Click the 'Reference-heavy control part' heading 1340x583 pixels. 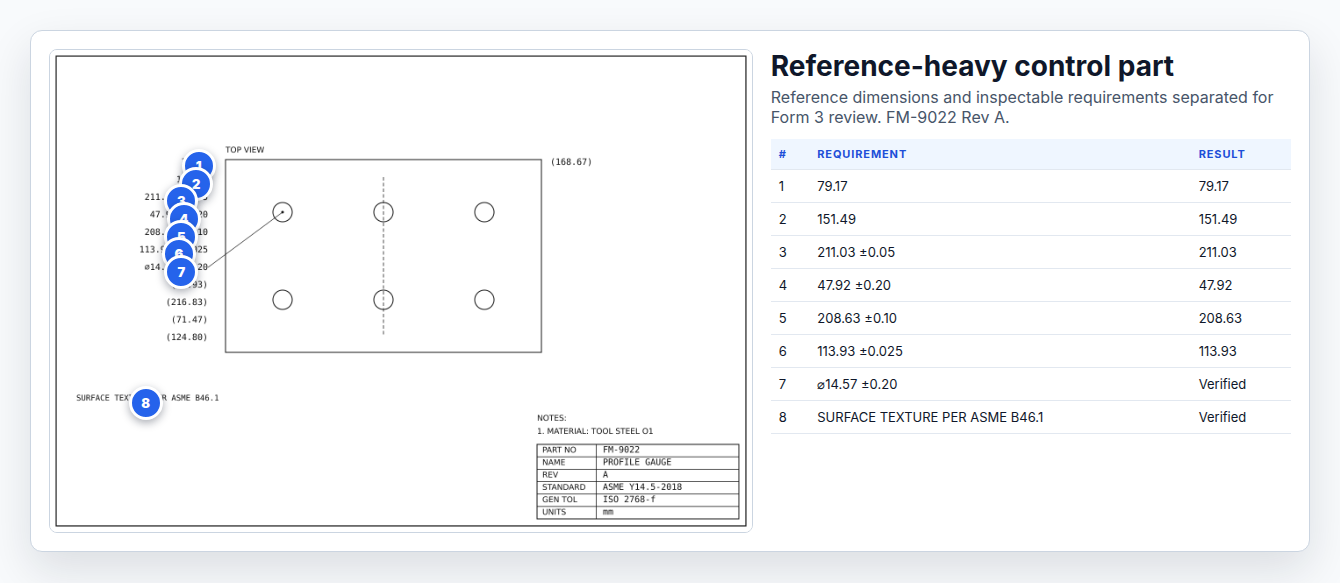[972, 66]
